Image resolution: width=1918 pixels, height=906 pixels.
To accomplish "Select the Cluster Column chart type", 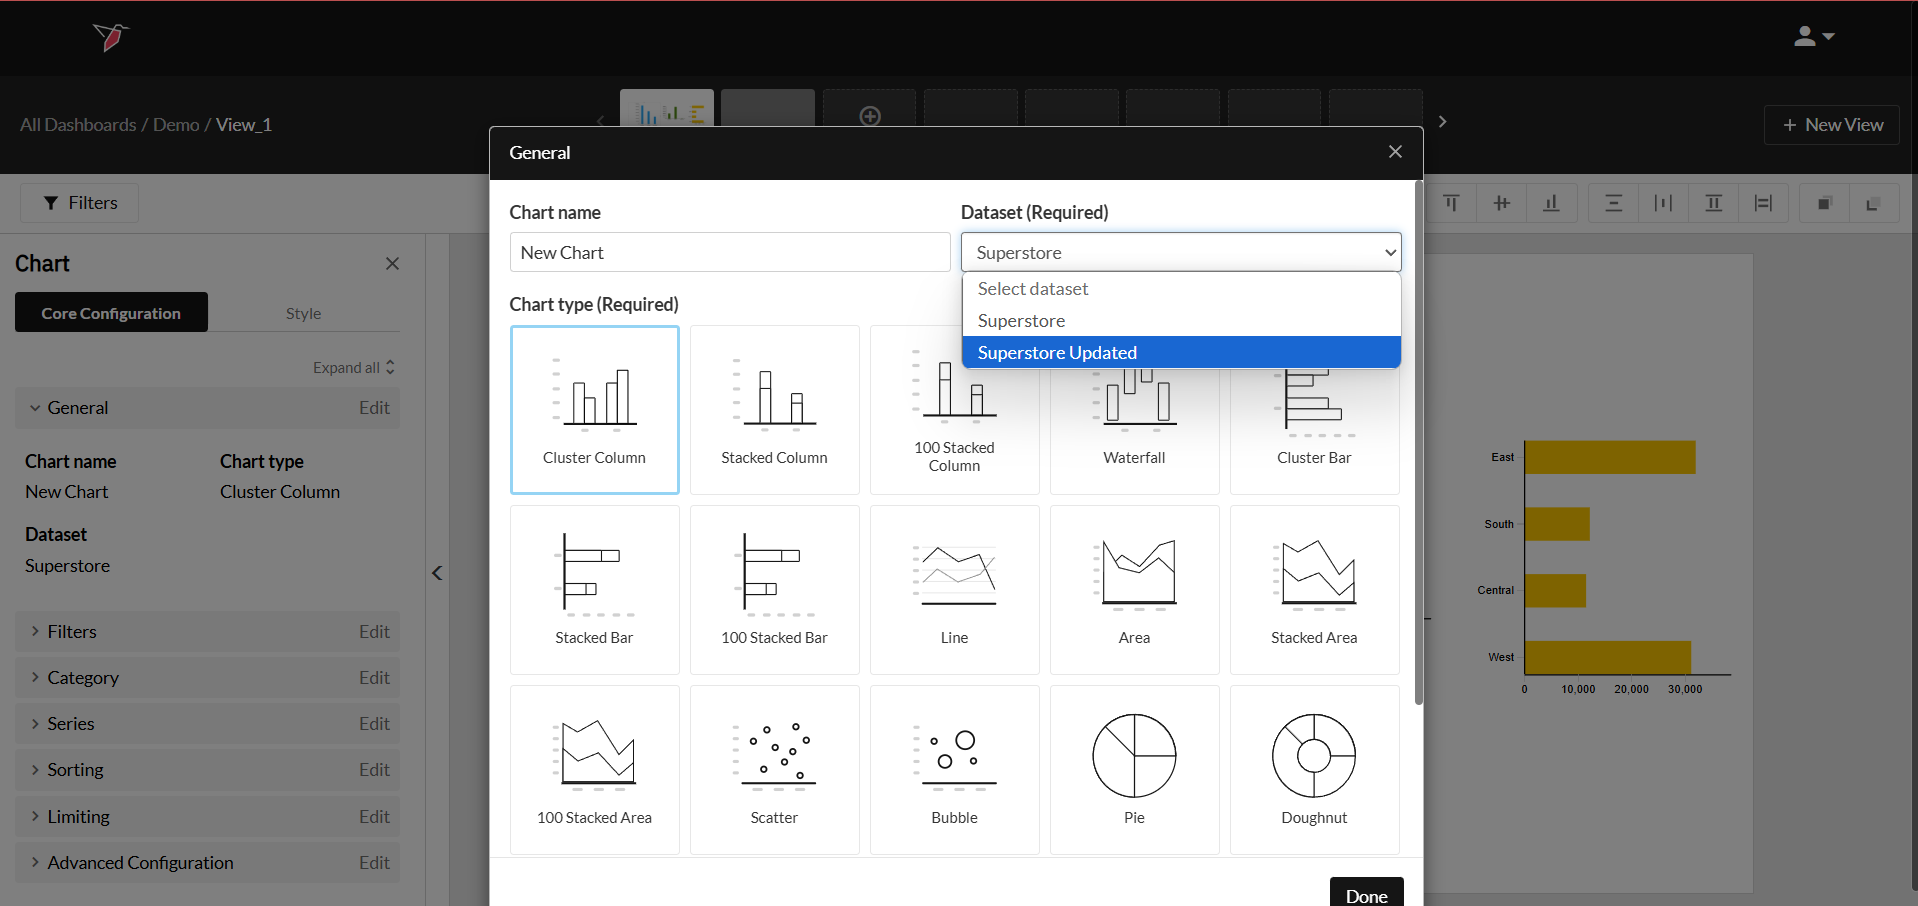I will pos(594,410).
